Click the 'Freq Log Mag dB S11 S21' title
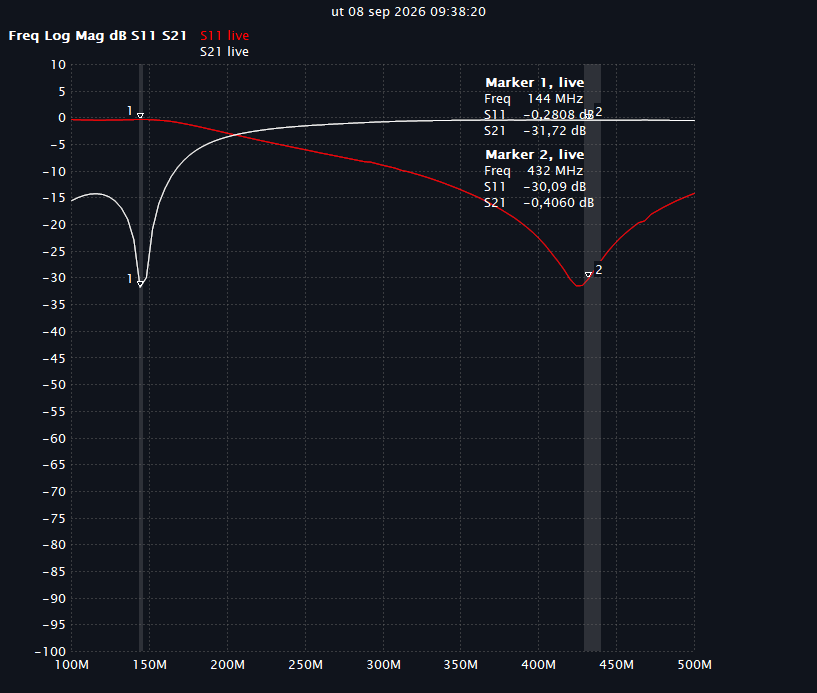Image resolution: width=817 pixels, height=693 pixels. tap(97, 35)
